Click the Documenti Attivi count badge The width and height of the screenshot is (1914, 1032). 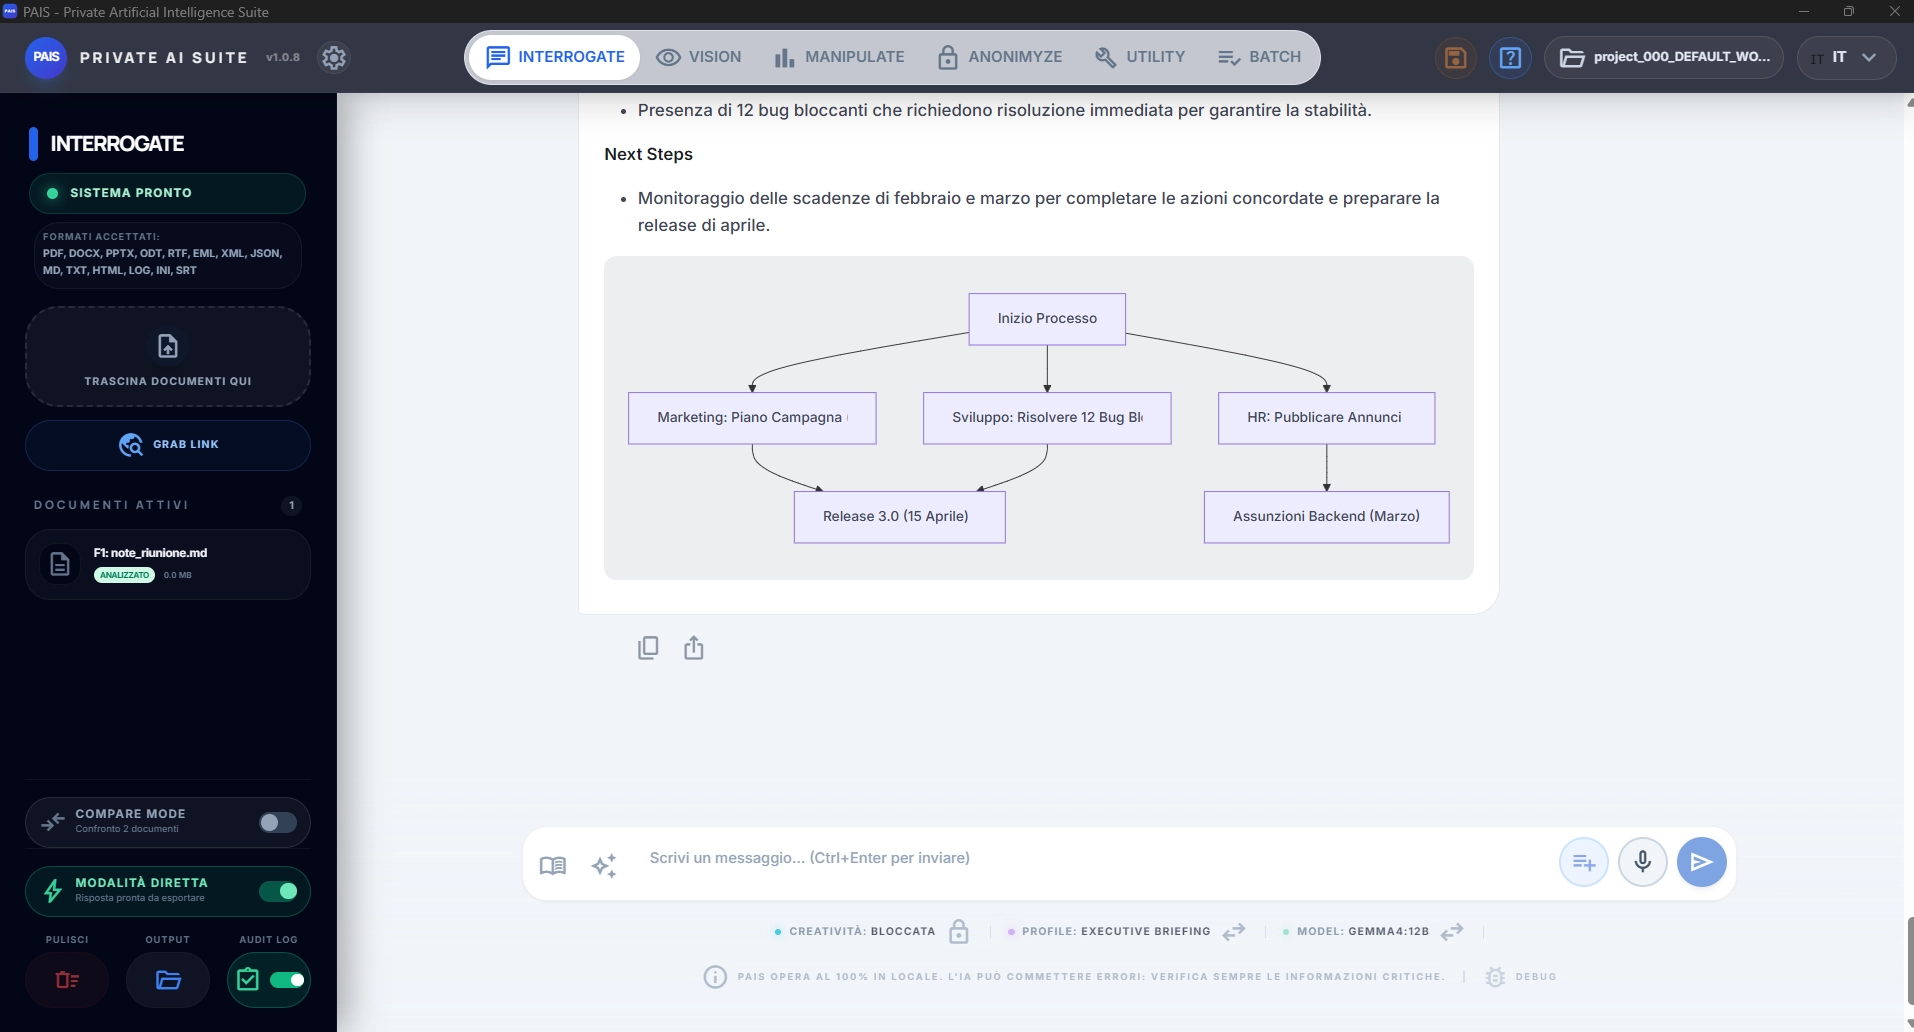pos(291,505)
